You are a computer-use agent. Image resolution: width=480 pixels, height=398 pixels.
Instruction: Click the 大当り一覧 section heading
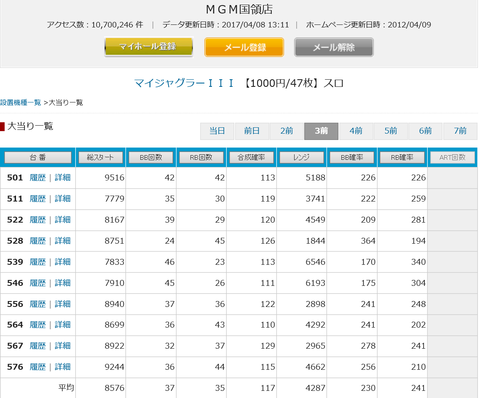coord(30,126)
